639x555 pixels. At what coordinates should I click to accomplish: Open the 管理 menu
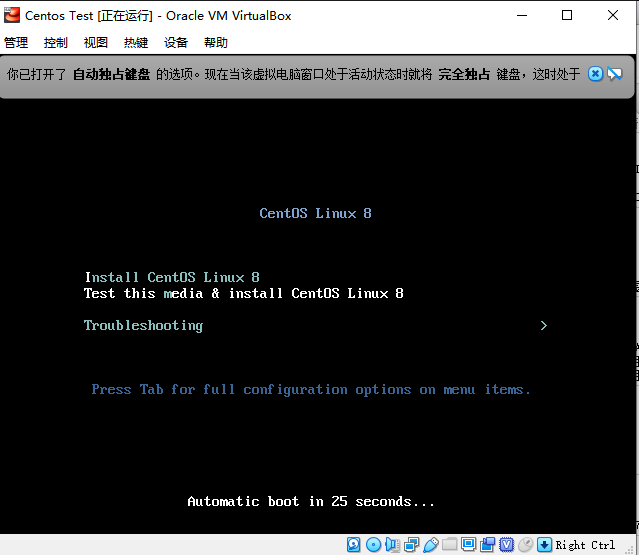click(16, 42)
